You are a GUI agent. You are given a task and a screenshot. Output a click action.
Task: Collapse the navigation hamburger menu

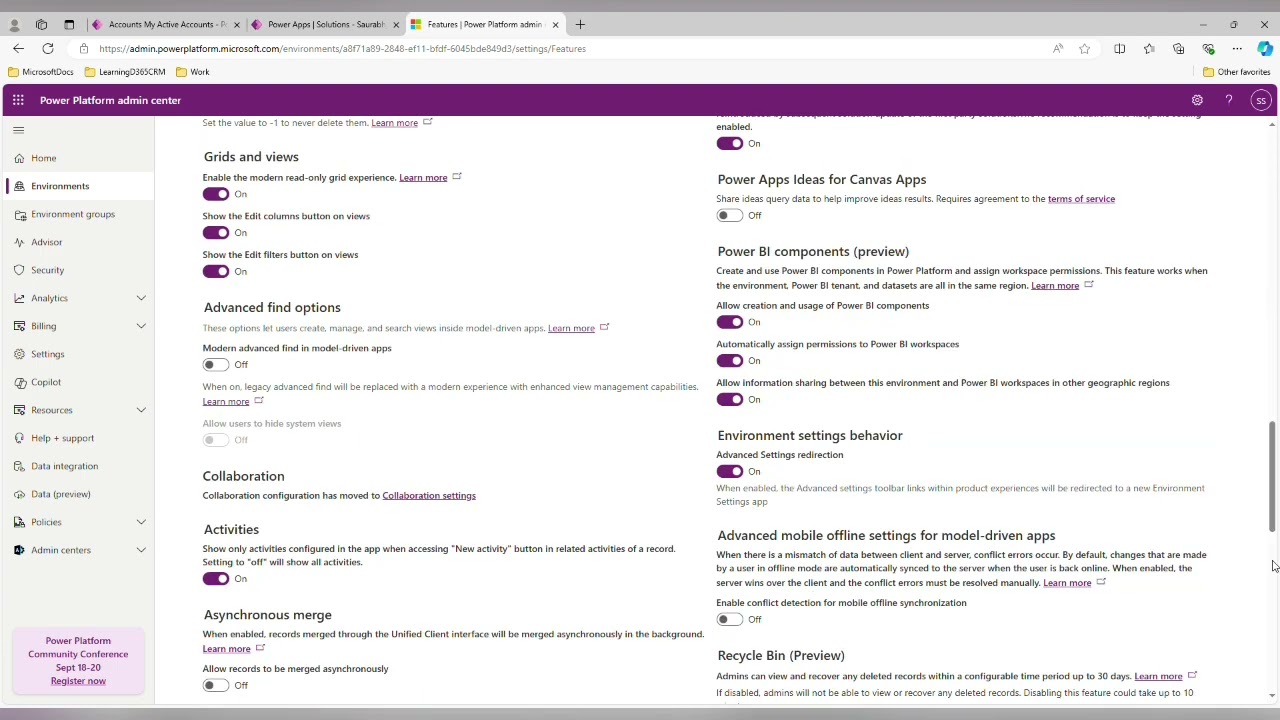click(18, 130)
